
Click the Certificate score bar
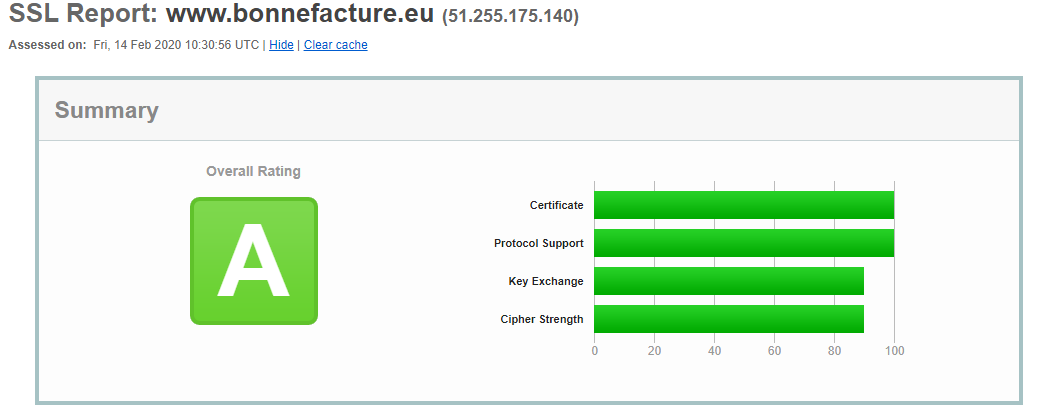pyautogui.click(x=743, y=205)
